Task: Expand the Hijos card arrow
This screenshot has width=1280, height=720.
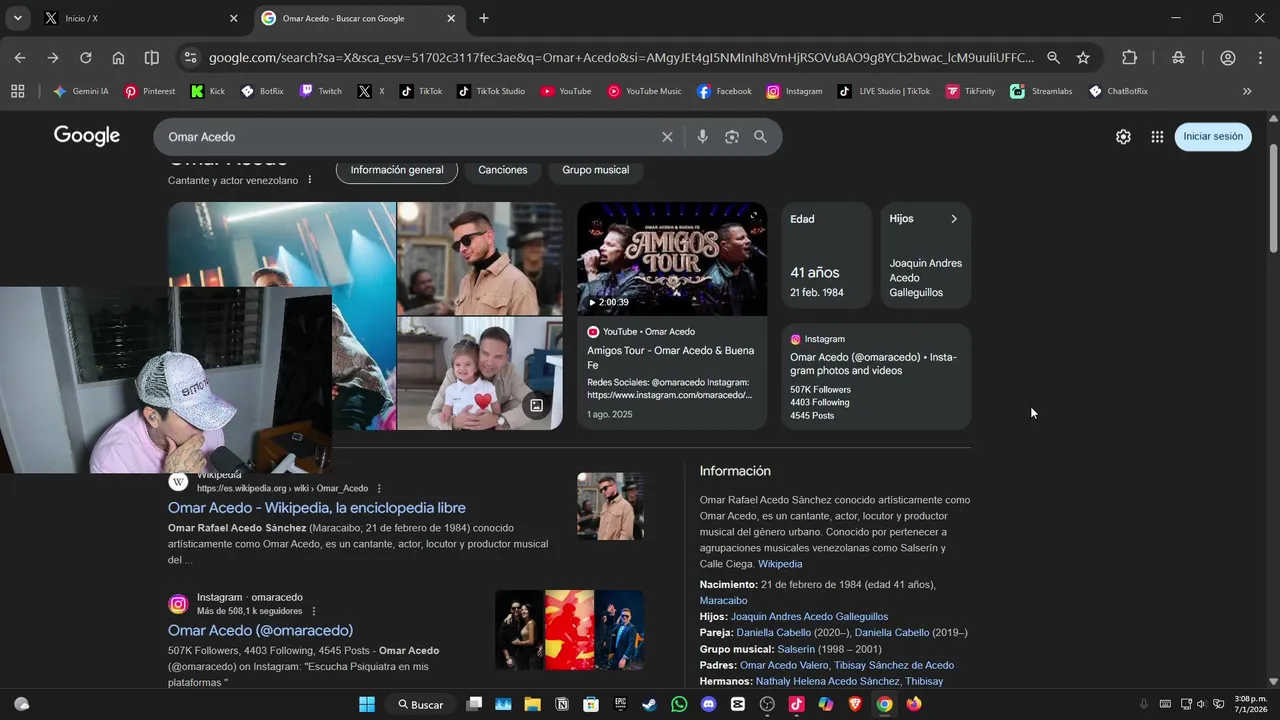Action: click(953, 219)
